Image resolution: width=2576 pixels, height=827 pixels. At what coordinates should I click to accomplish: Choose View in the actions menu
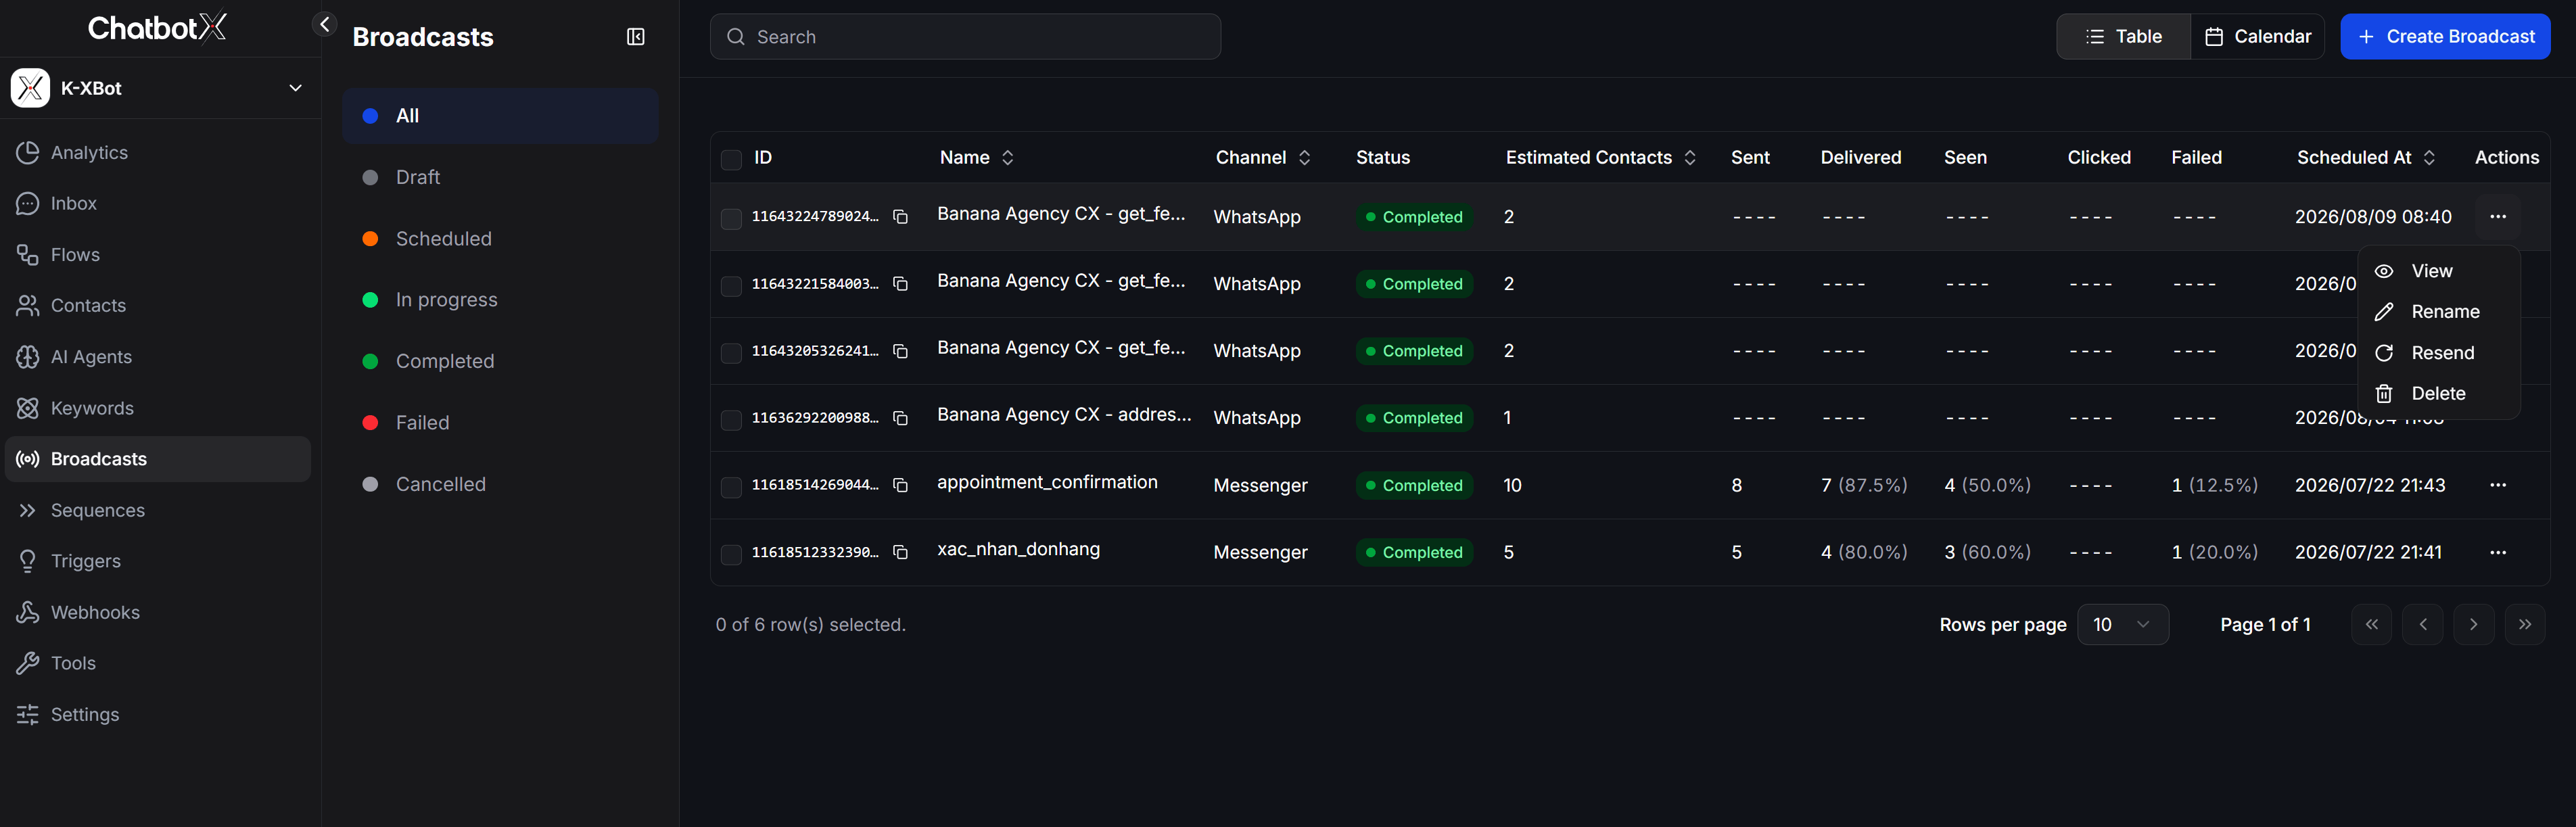click(x=2438, y=271)
